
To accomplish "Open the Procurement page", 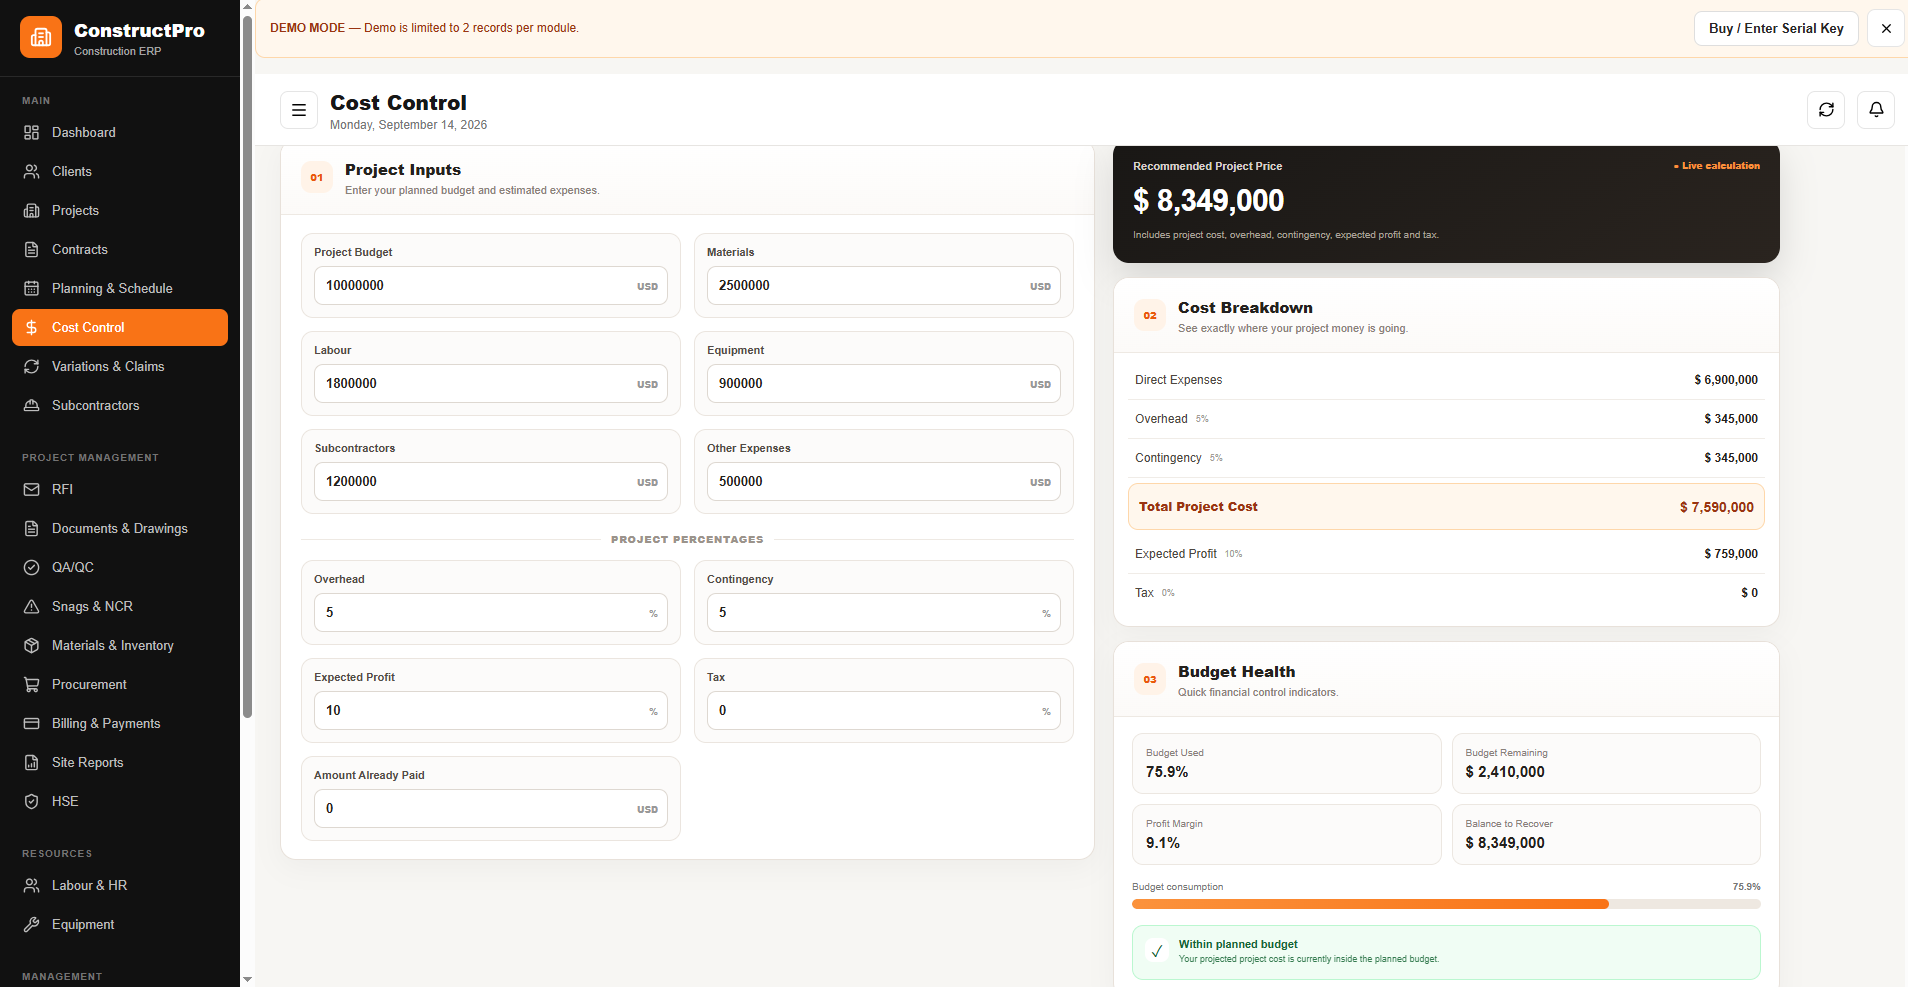I will tap(120, 685).
